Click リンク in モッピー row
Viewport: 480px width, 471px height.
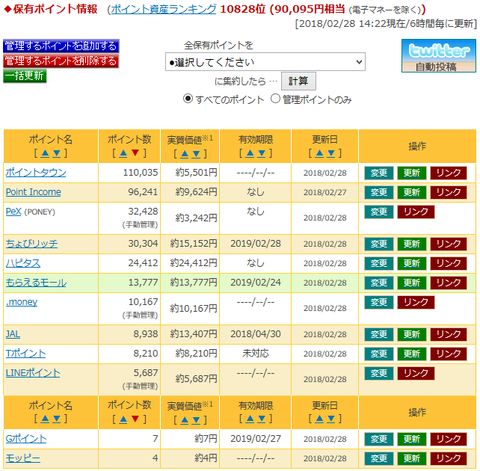(448, 458)
